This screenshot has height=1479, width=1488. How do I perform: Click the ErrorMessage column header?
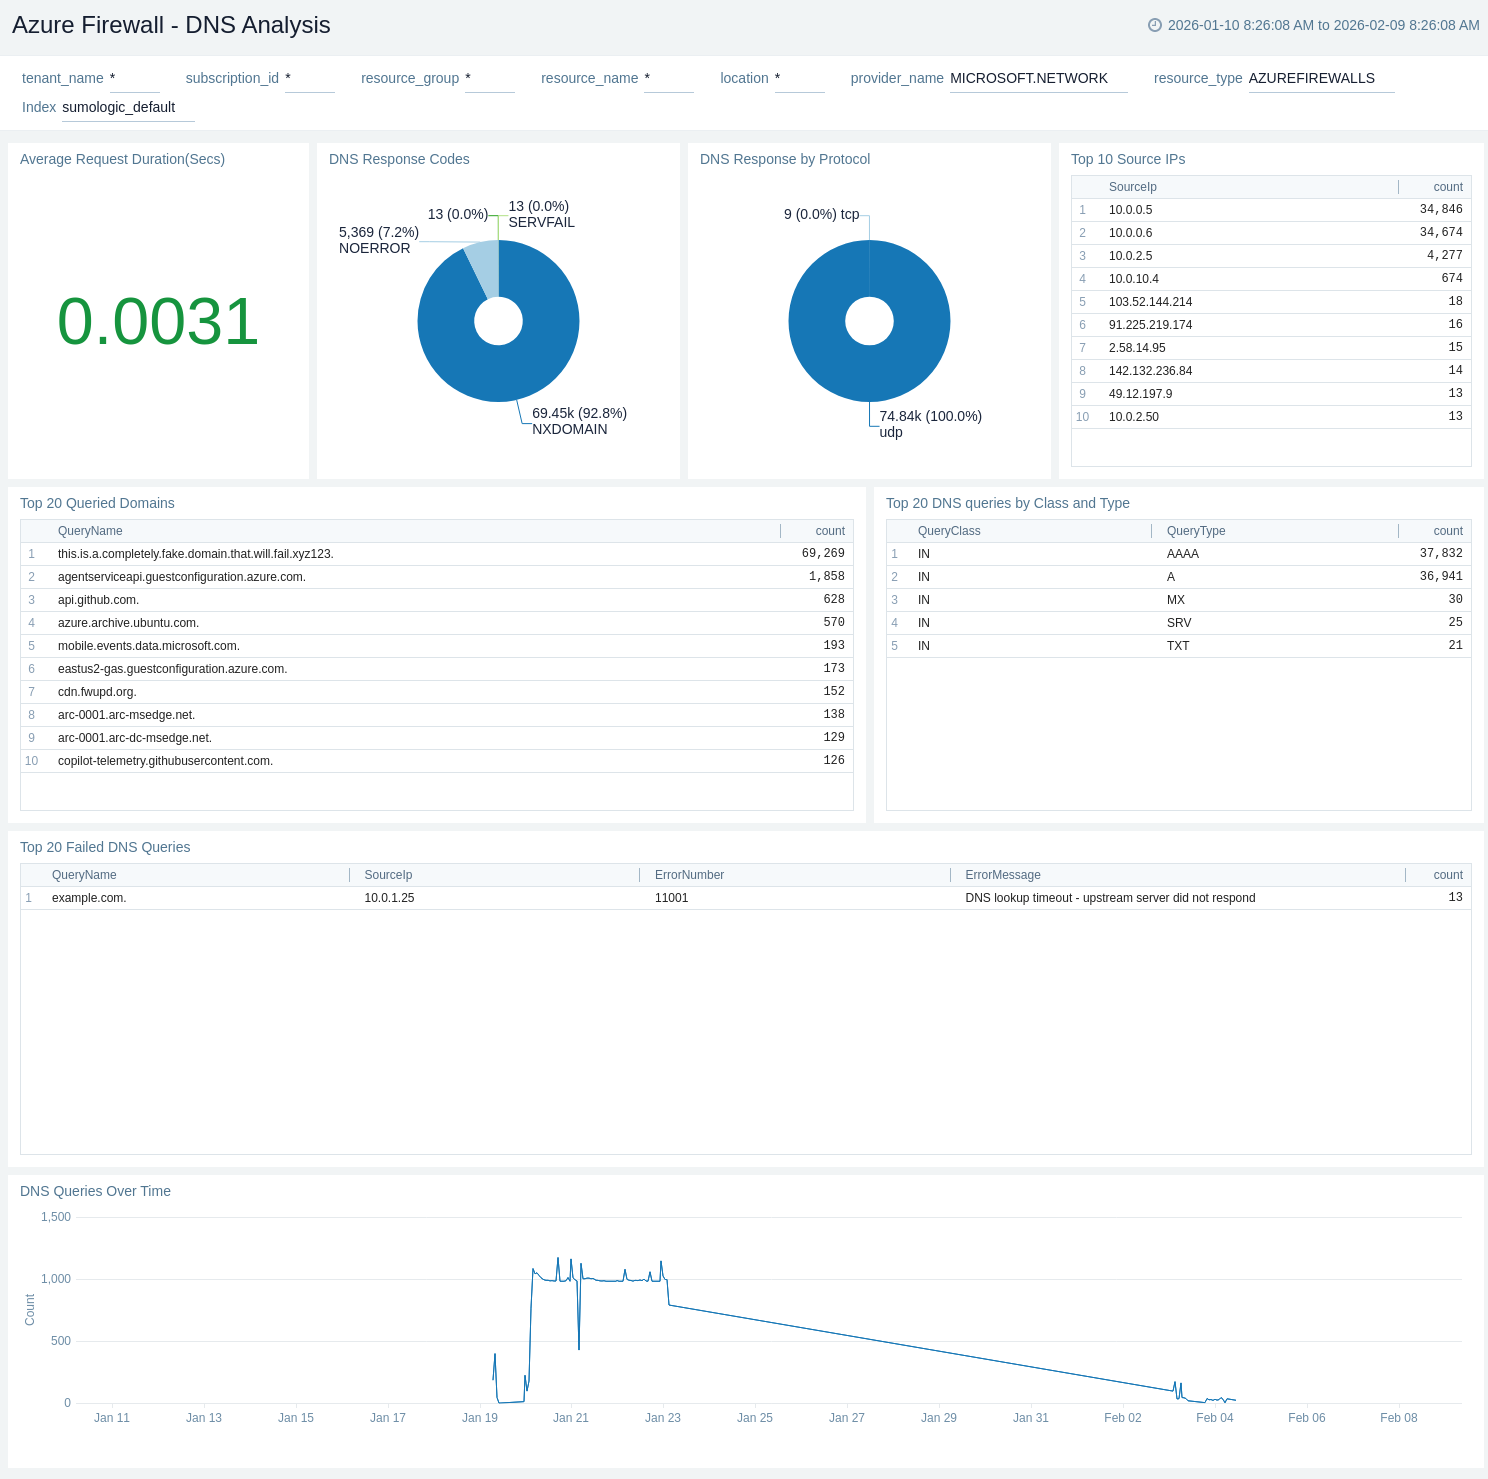pyautogui.click(x=1002, y=875)
